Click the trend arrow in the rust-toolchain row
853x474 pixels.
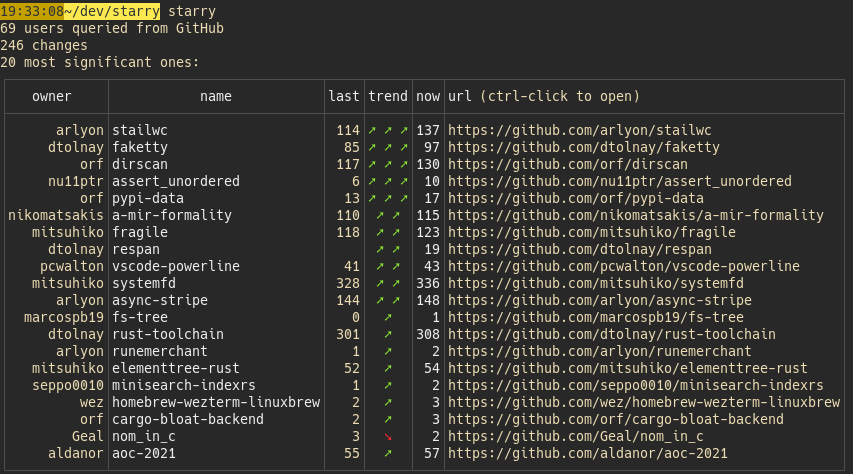tap(388, 334)
